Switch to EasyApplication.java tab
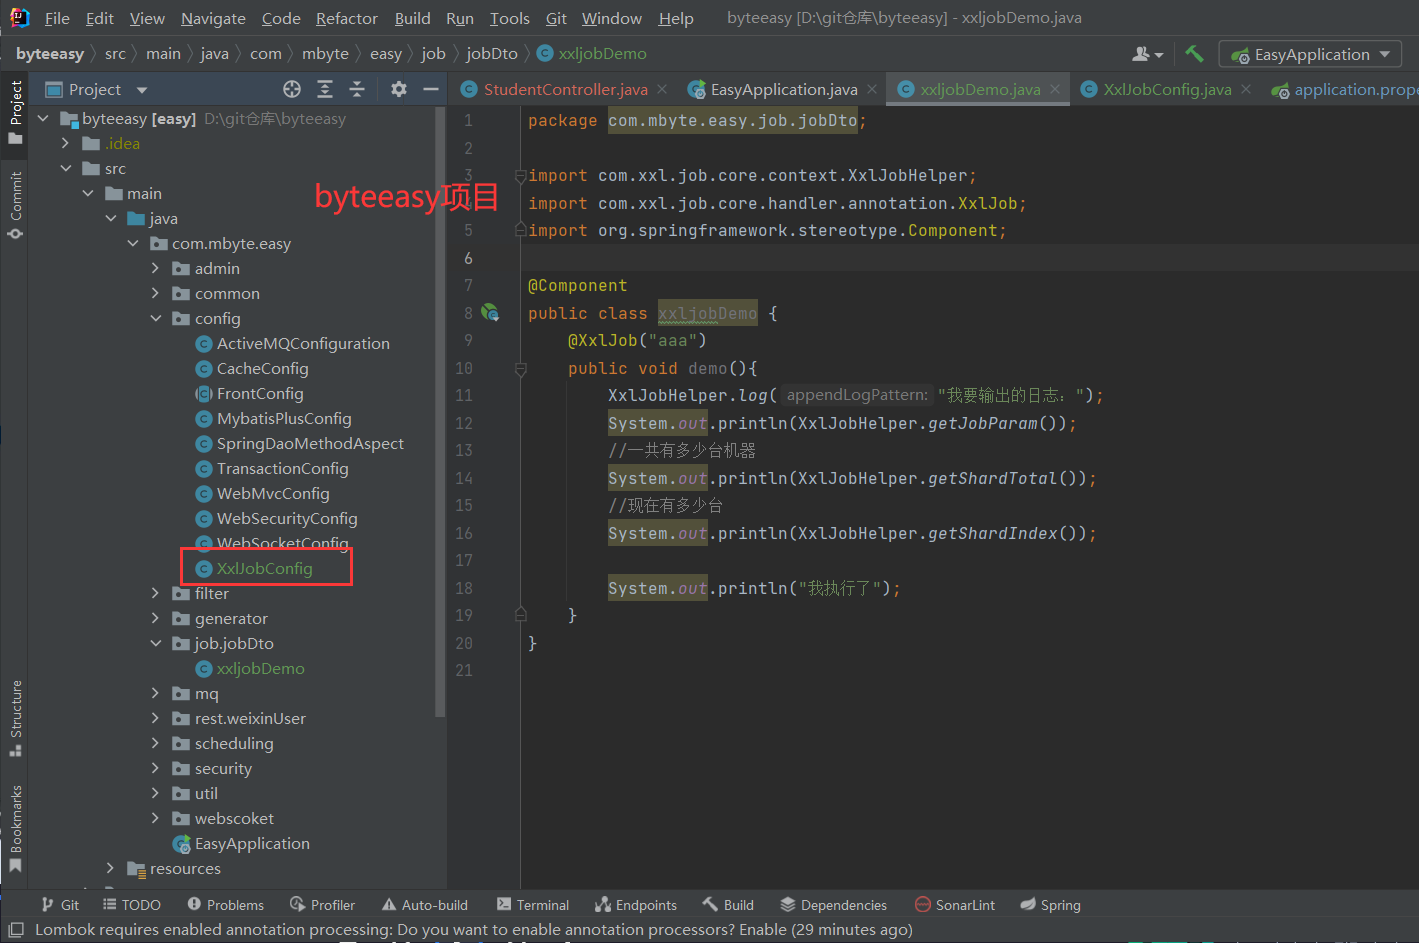Image resolution: width=1419 pixels, height=943 pixels. (x=784, y=89)
